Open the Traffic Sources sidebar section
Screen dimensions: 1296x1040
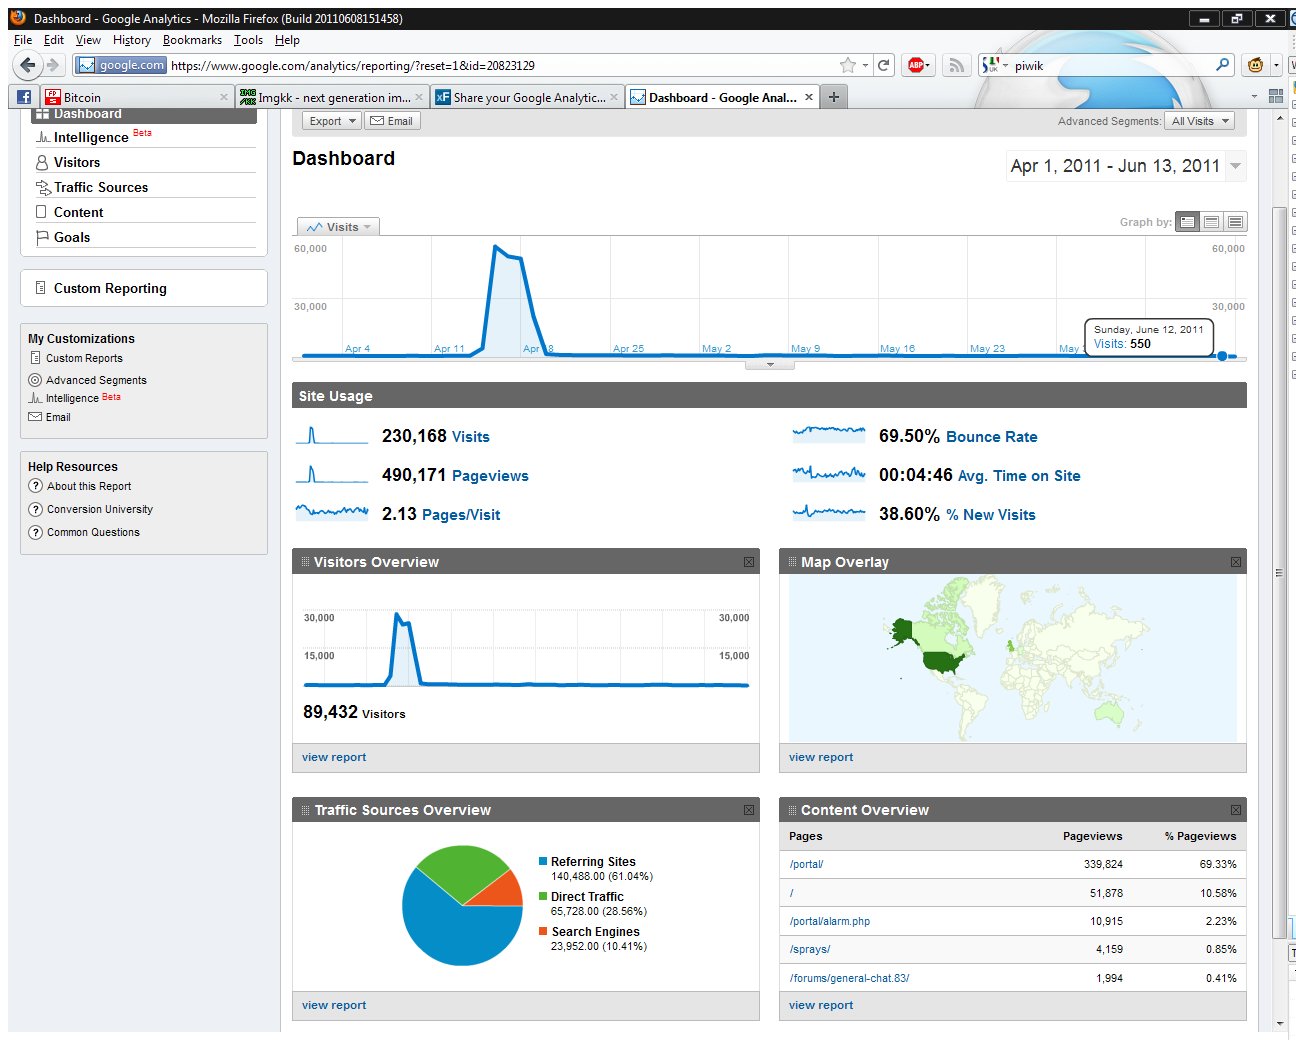(x=100, y=187)
